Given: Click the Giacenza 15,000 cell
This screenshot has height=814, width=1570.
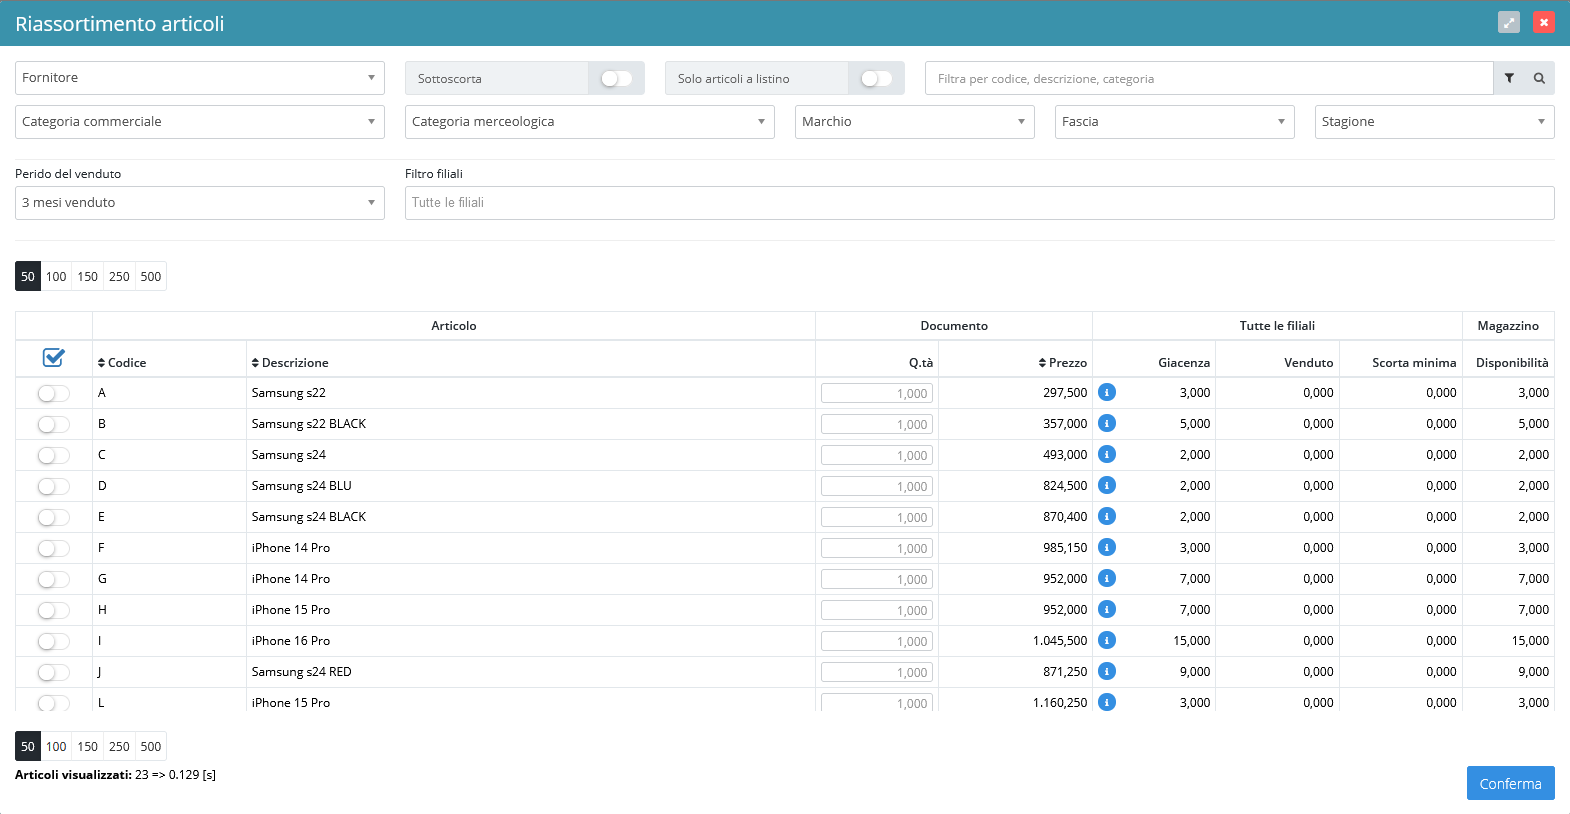Looking at the screenshot, I should coord(1192,641).
